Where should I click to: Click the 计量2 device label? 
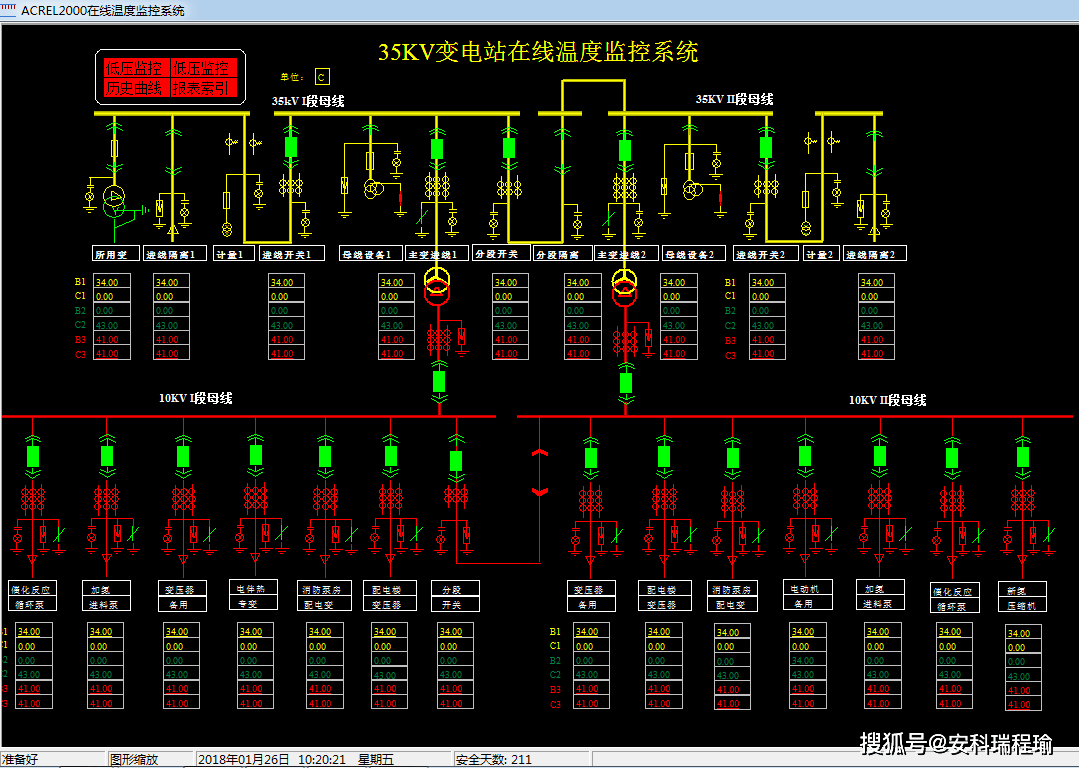817,254
